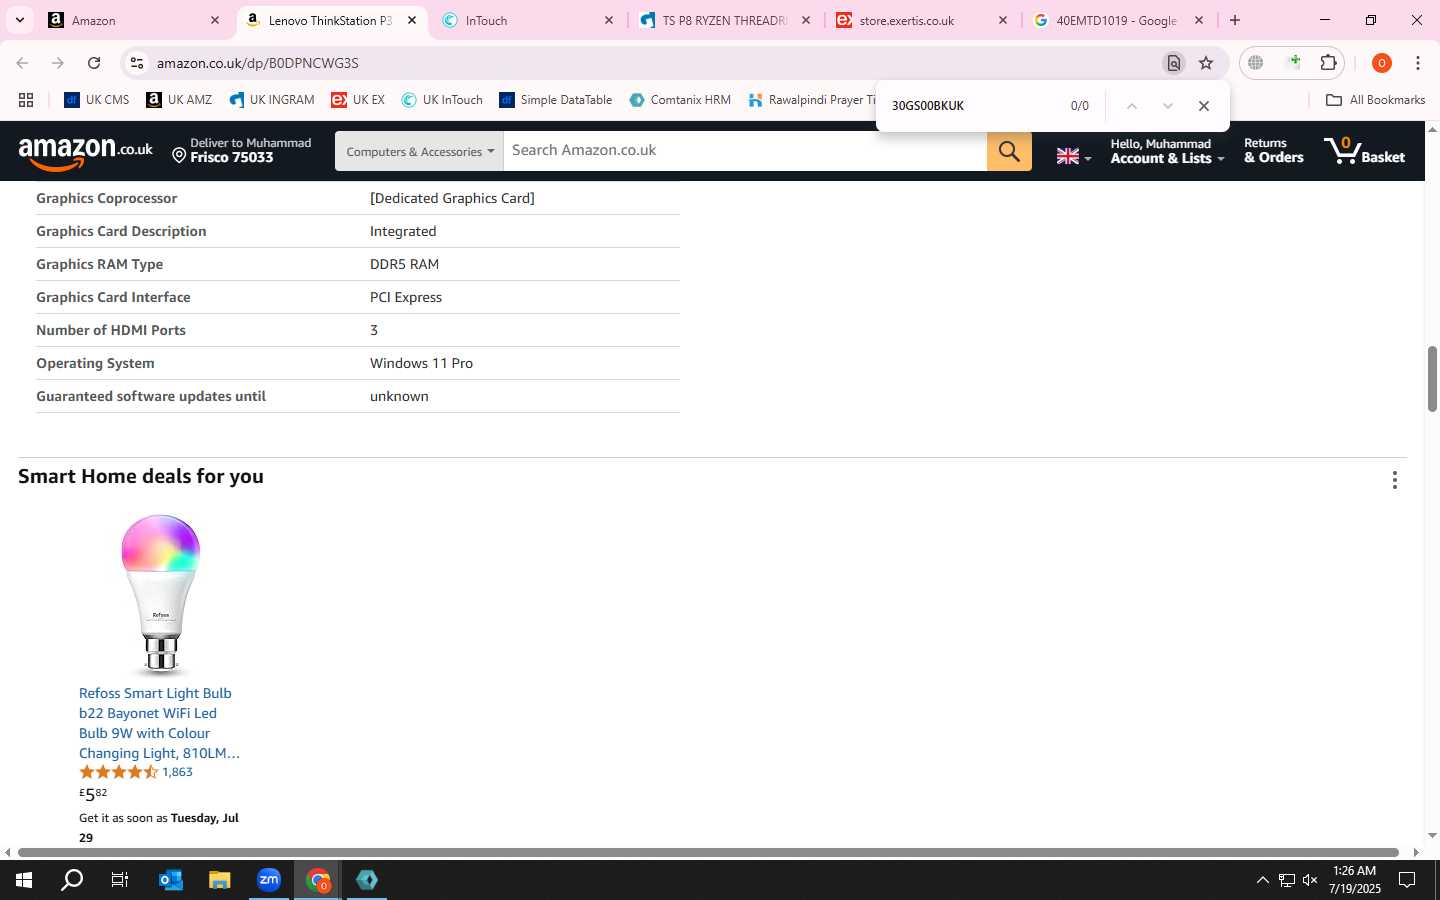This screenshot has width=1440, height=900.
Task: Click the UK flag language selector
Action: coord(1073,156)
